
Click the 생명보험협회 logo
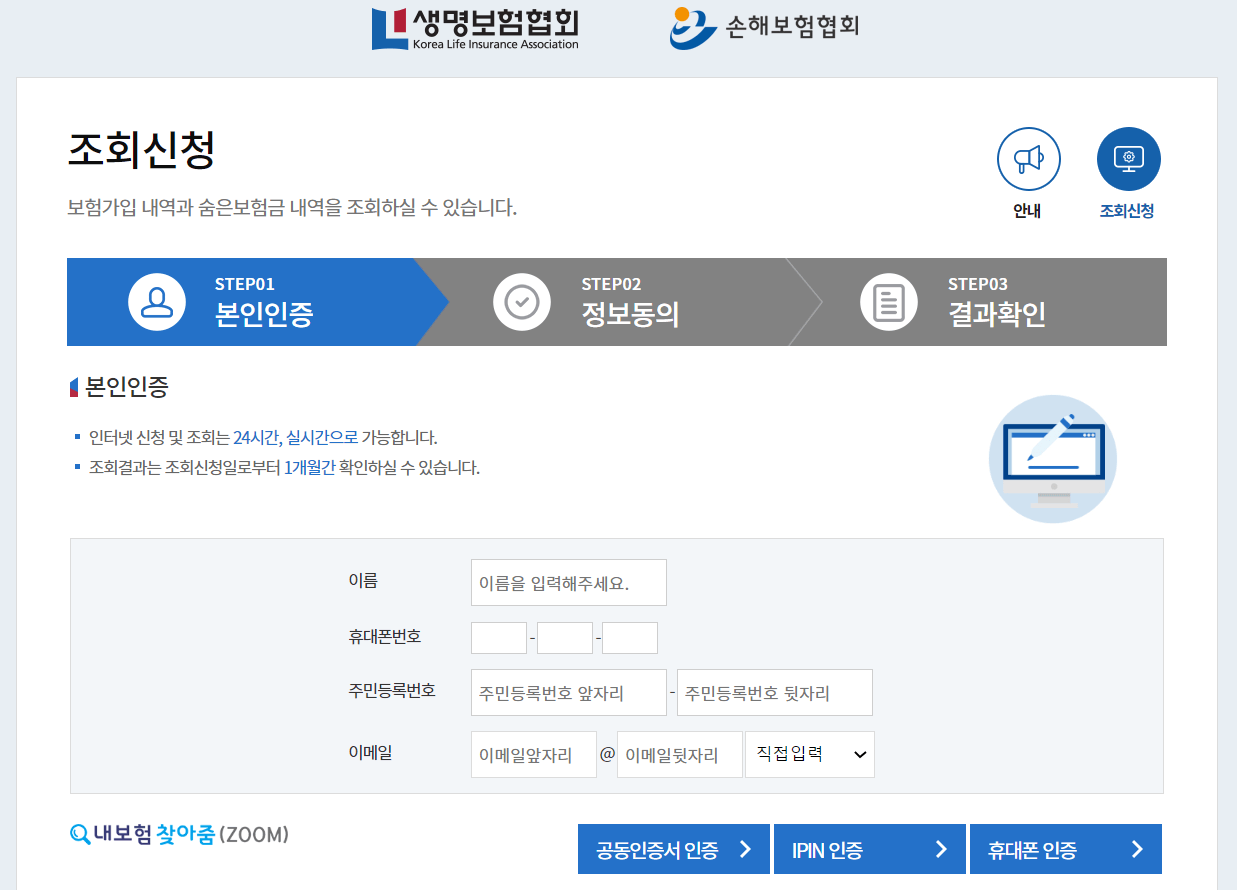(475, 27)
